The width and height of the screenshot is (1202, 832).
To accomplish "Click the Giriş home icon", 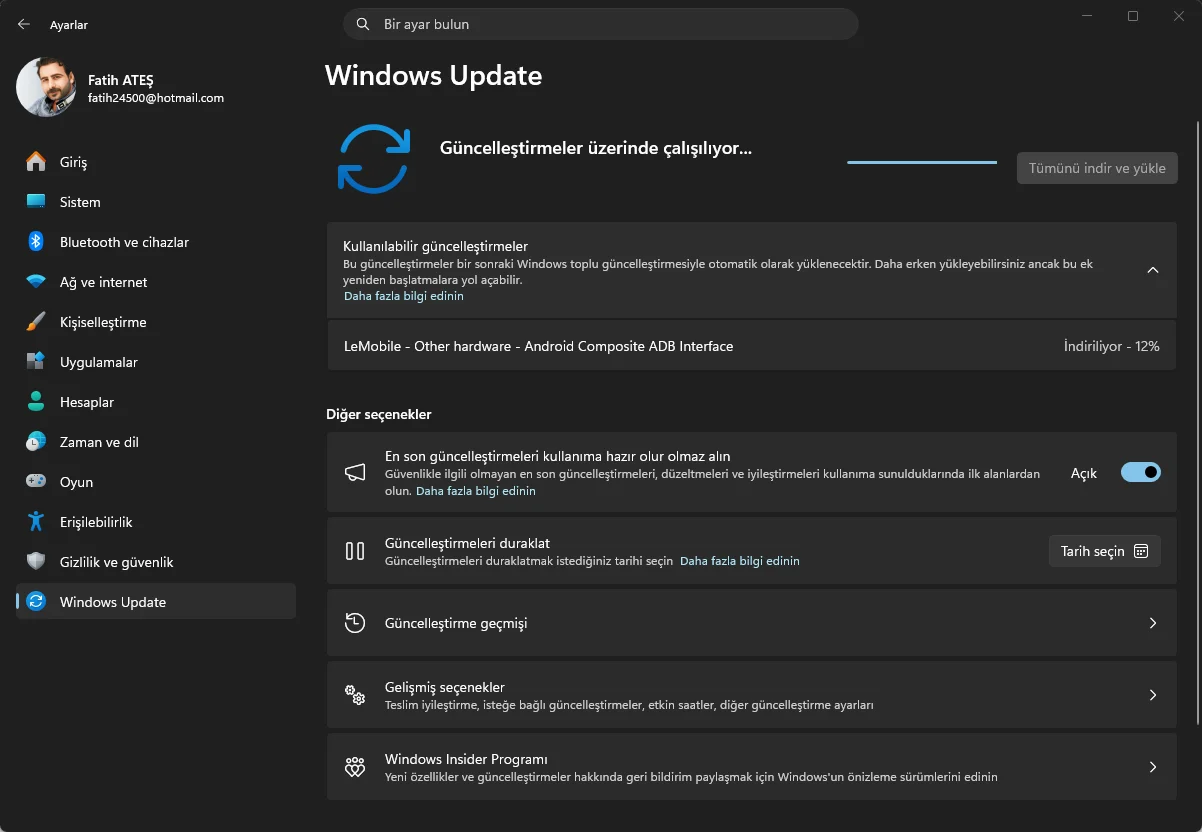I will click(36, 162).
